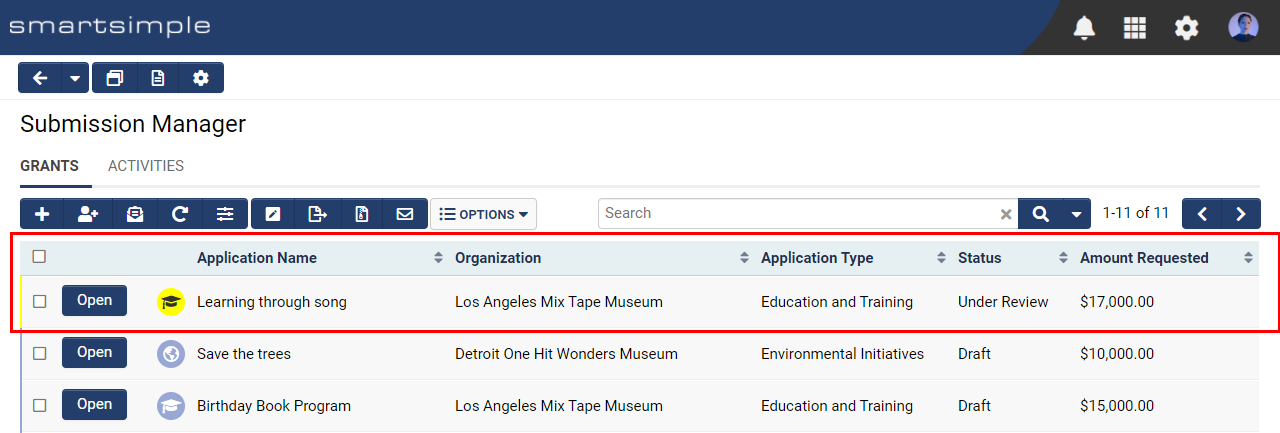
Task: Tick the checkbox for Learning through song
Action: [40, 301]
